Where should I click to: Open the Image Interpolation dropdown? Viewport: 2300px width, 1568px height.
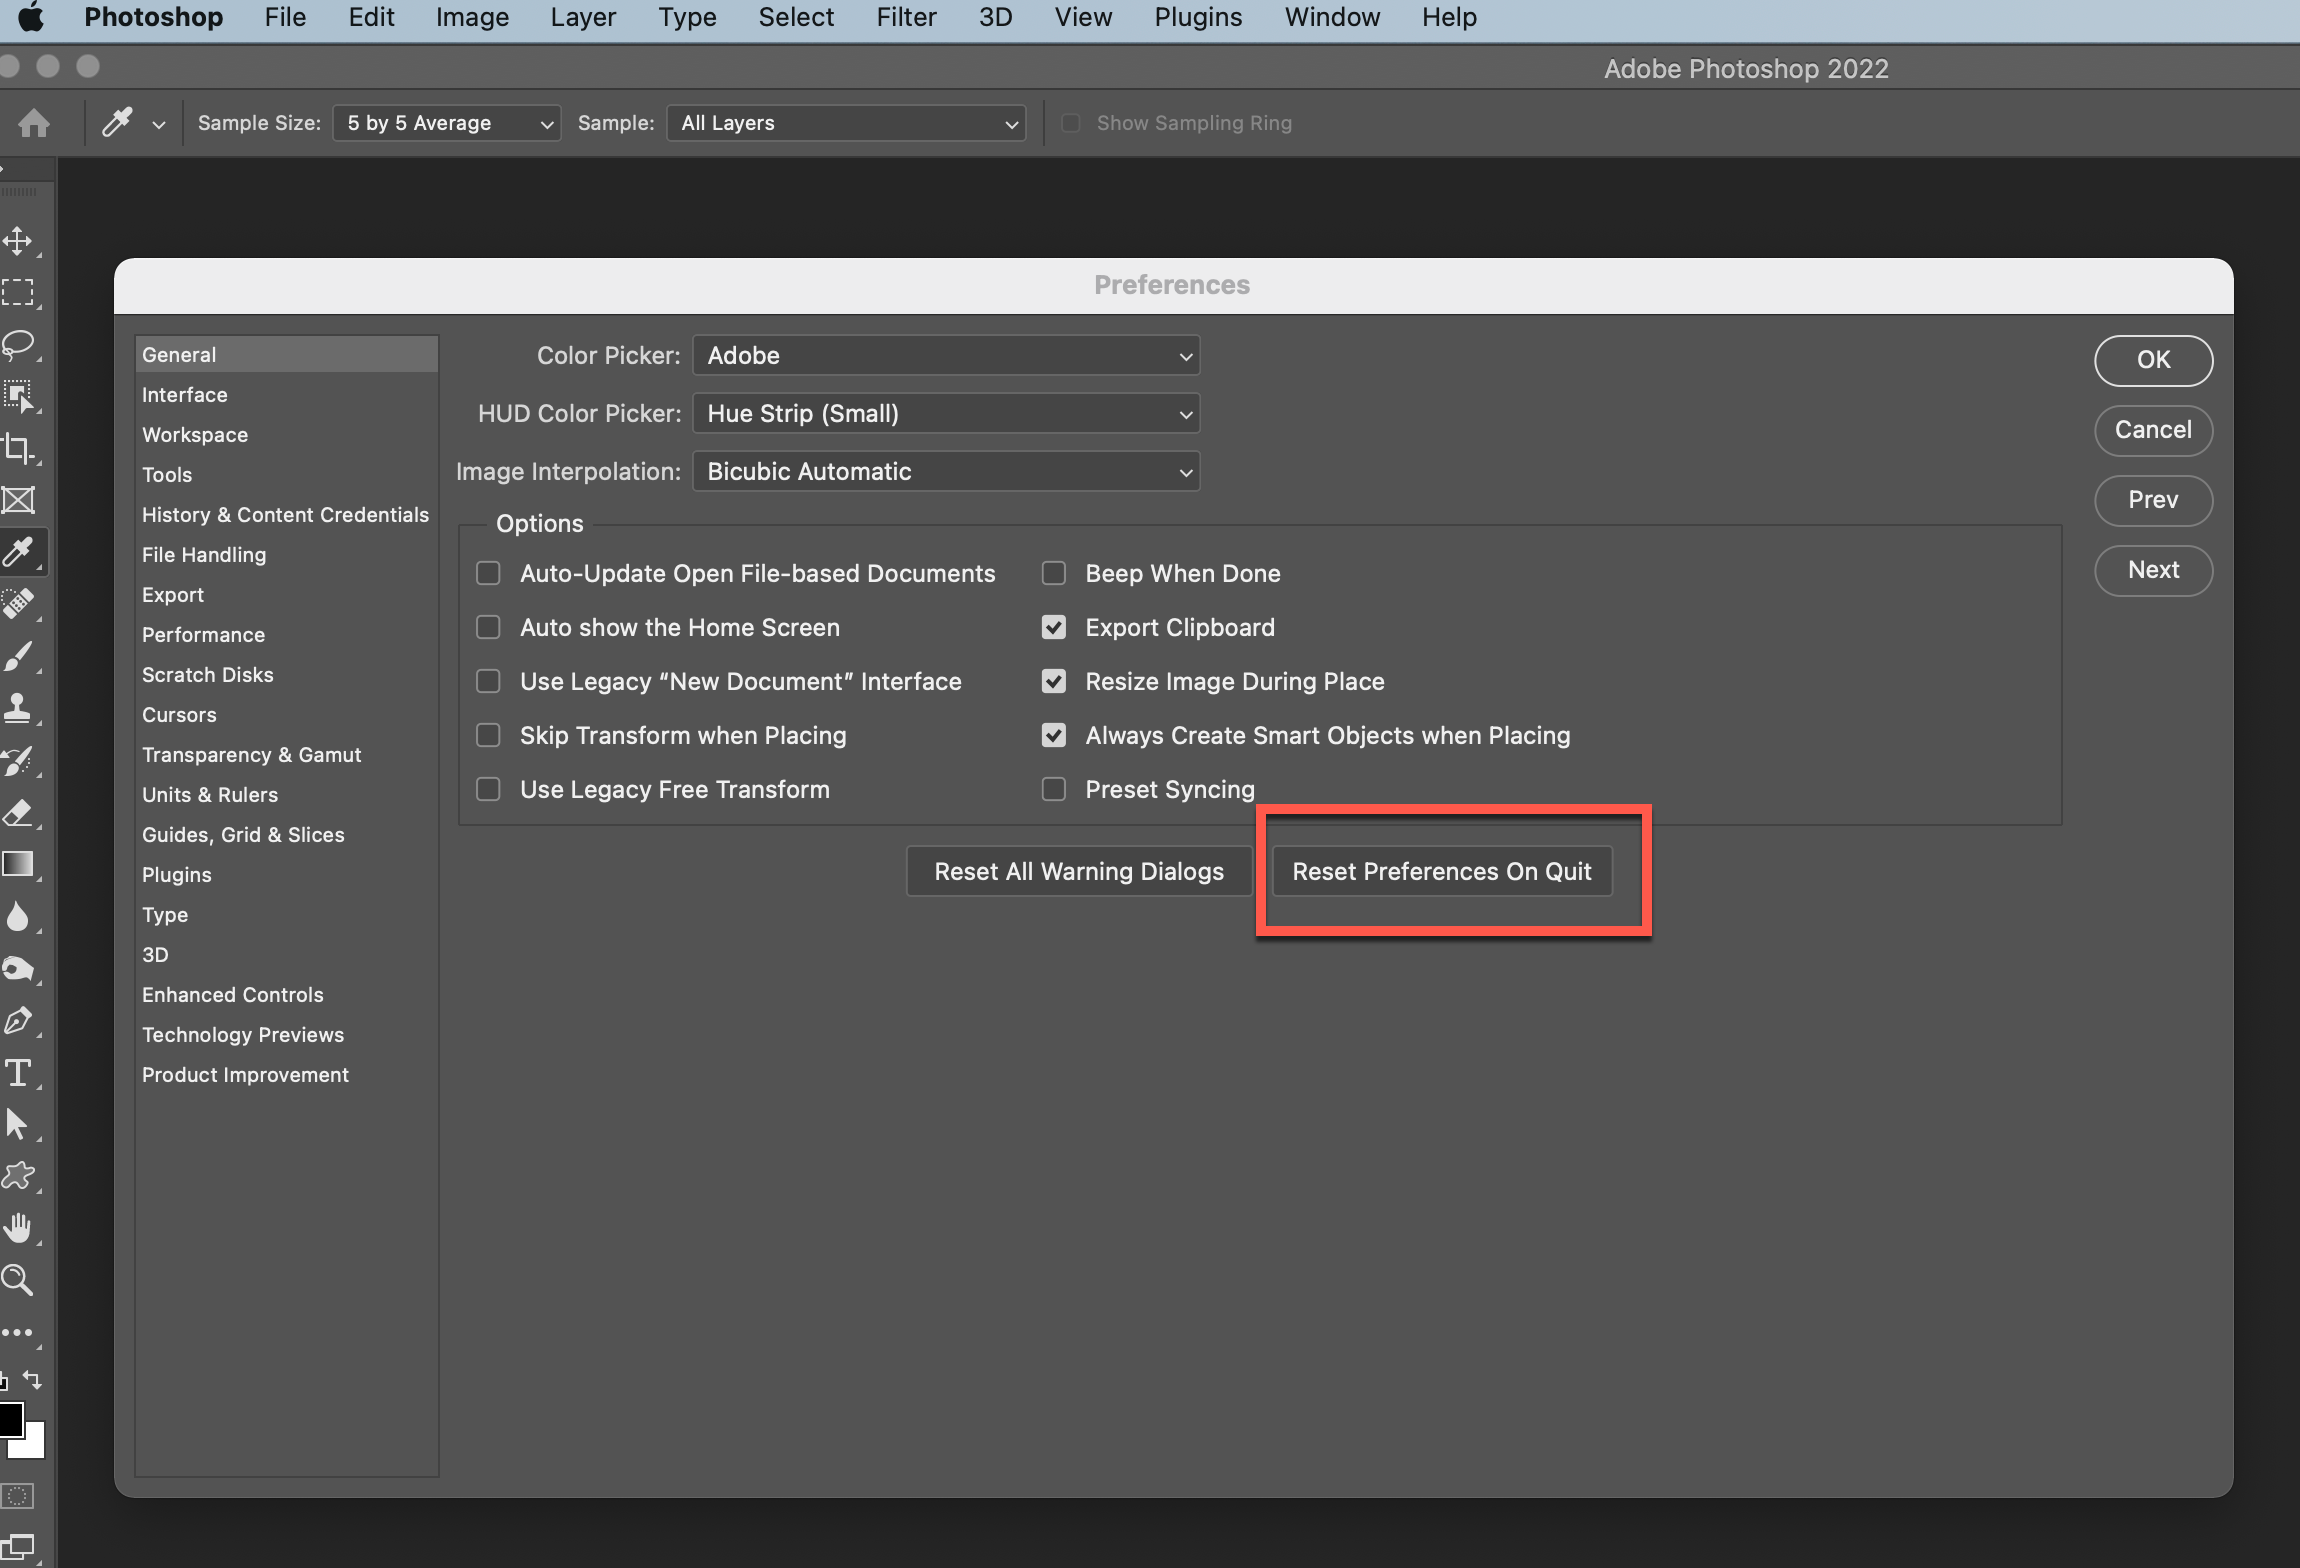(944, 471)
